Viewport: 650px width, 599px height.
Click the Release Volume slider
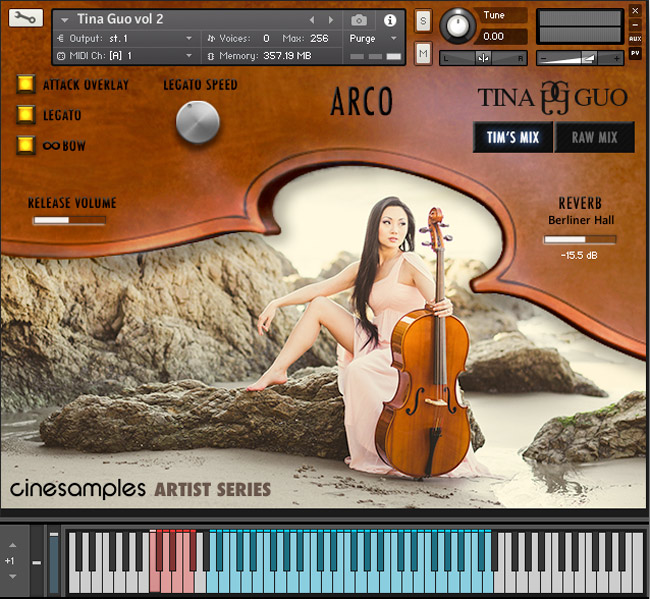(69, 220)
